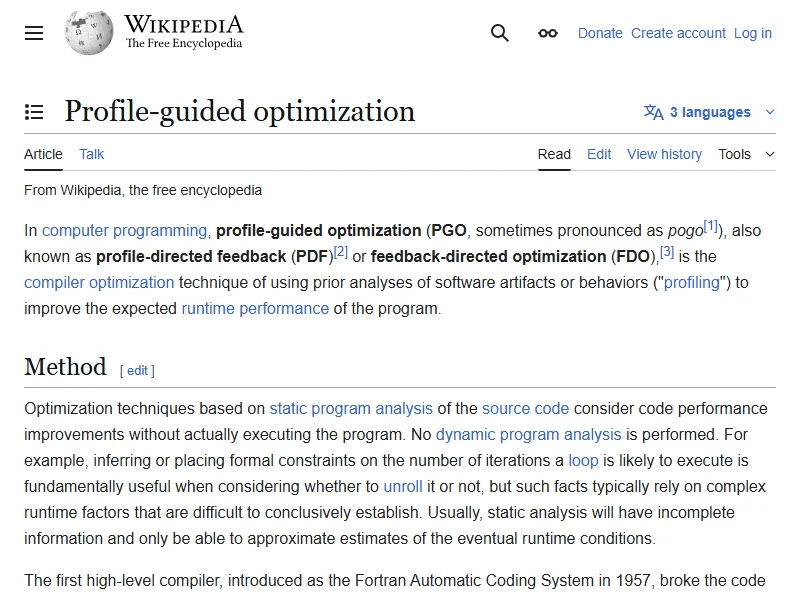Switch to the Talk tab
800x600 pixels.
pyautogui.click(x=92, y=154)
